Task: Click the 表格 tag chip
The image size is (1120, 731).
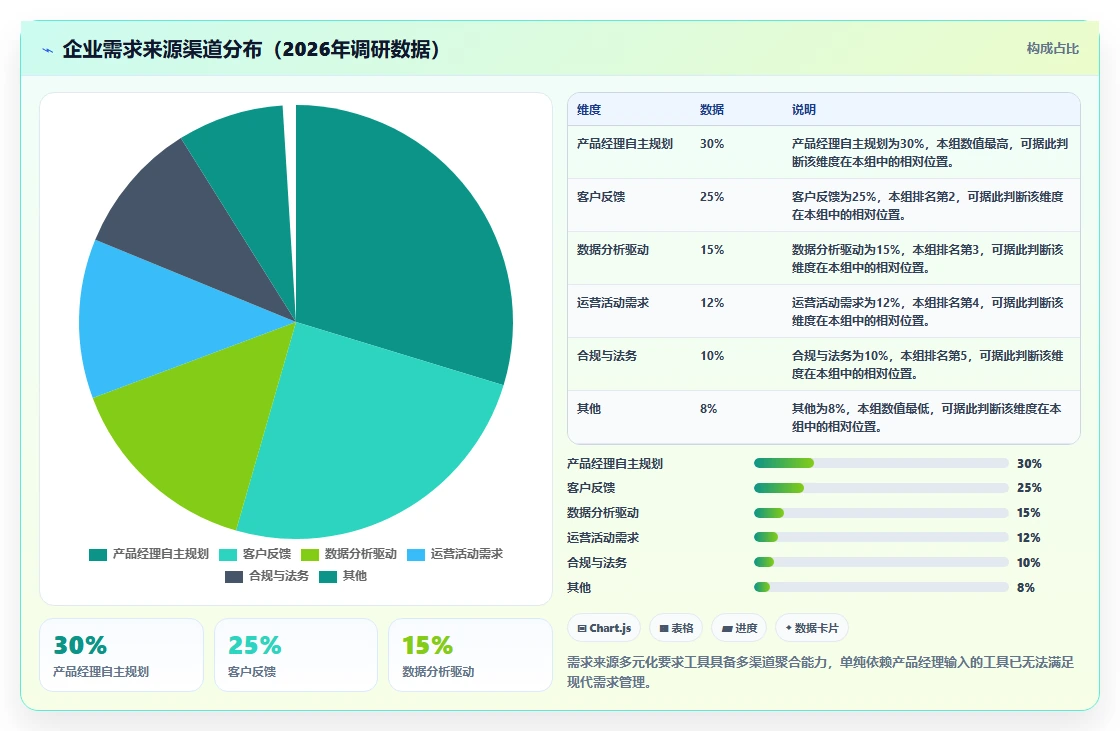Action: (x=676, y=628)
